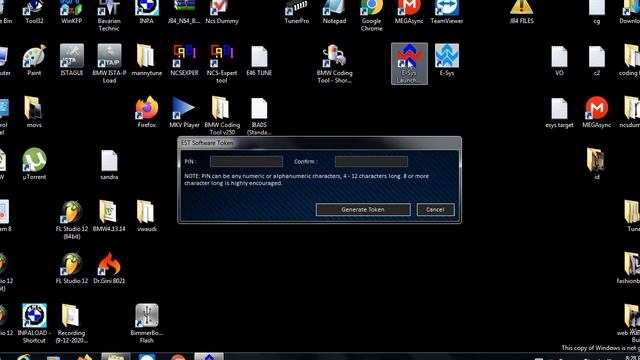Select the Firefox desktop icon

tap(147, 112)
